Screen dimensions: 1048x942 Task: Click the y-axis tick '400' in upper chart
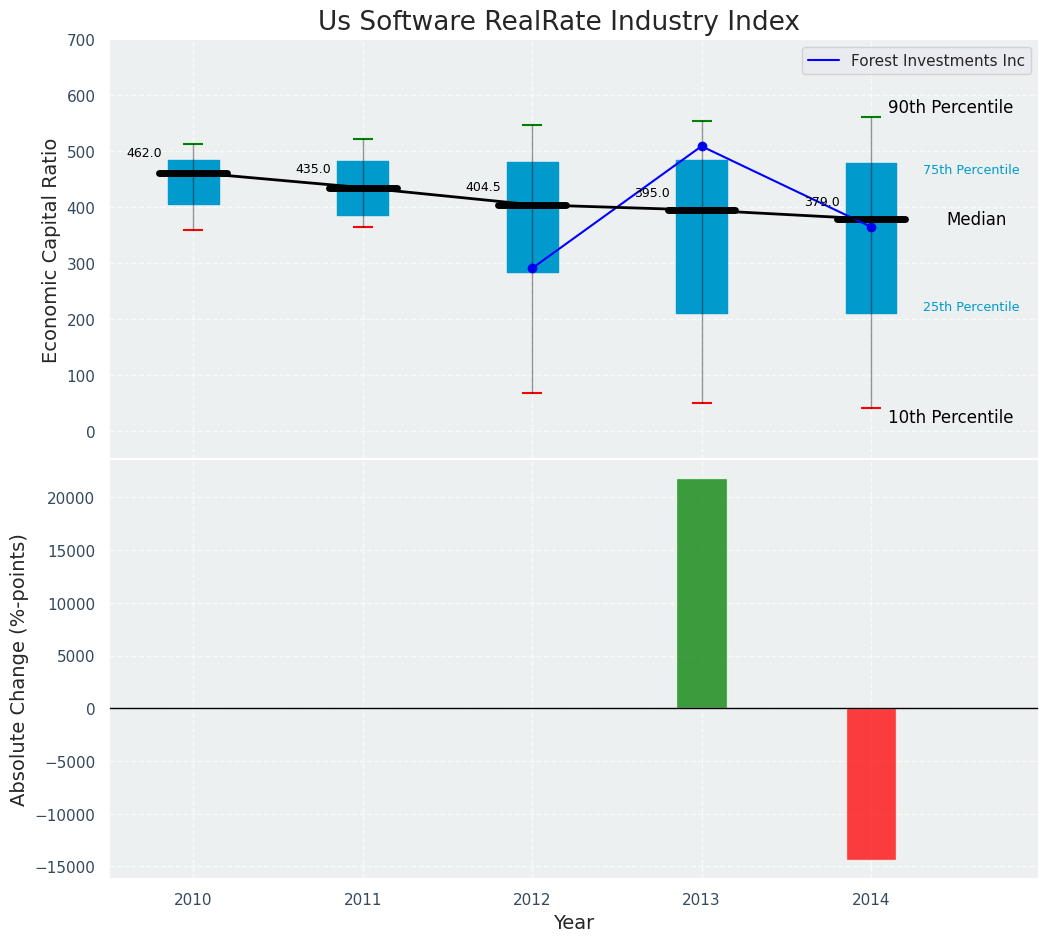point(81,209)
